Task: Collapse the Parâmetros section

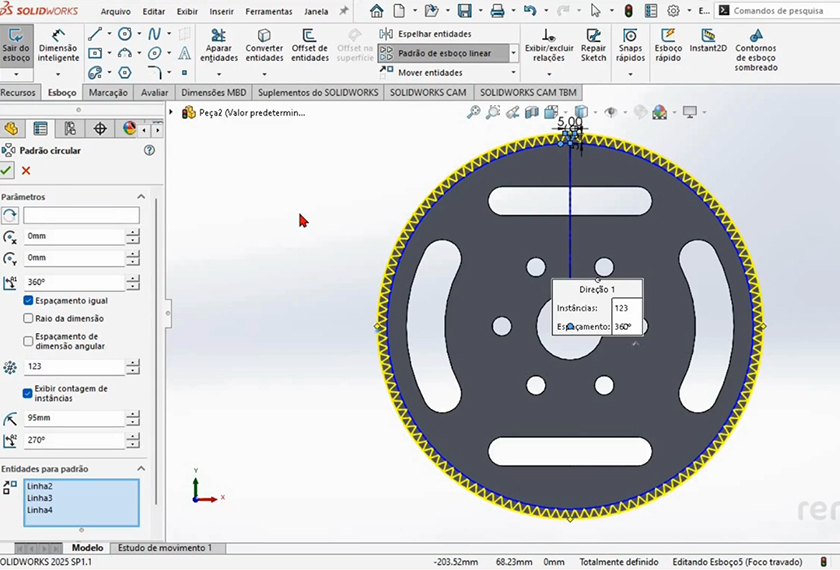Action: coord(141,197)
